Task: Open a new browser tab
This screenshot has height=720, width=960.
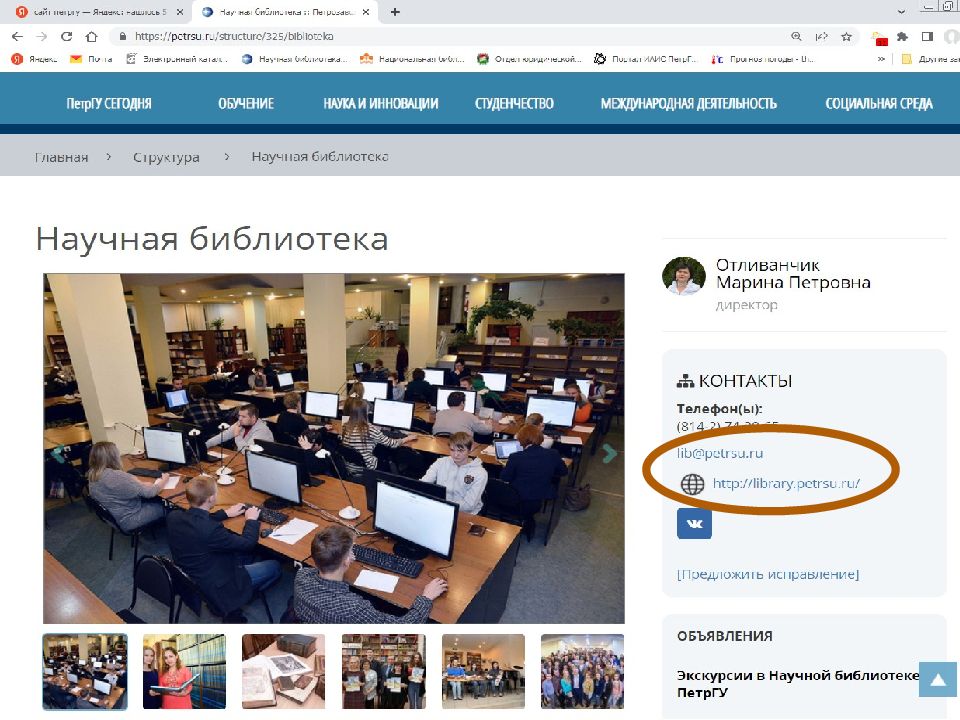Action: (x=395, y=12)
